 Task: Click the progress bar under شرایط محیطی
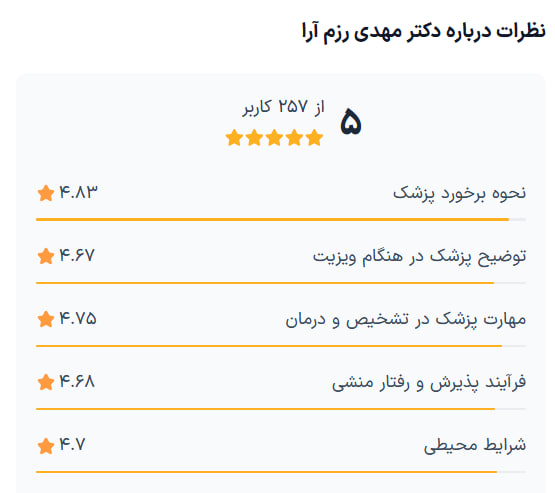[x=281, y=472]
